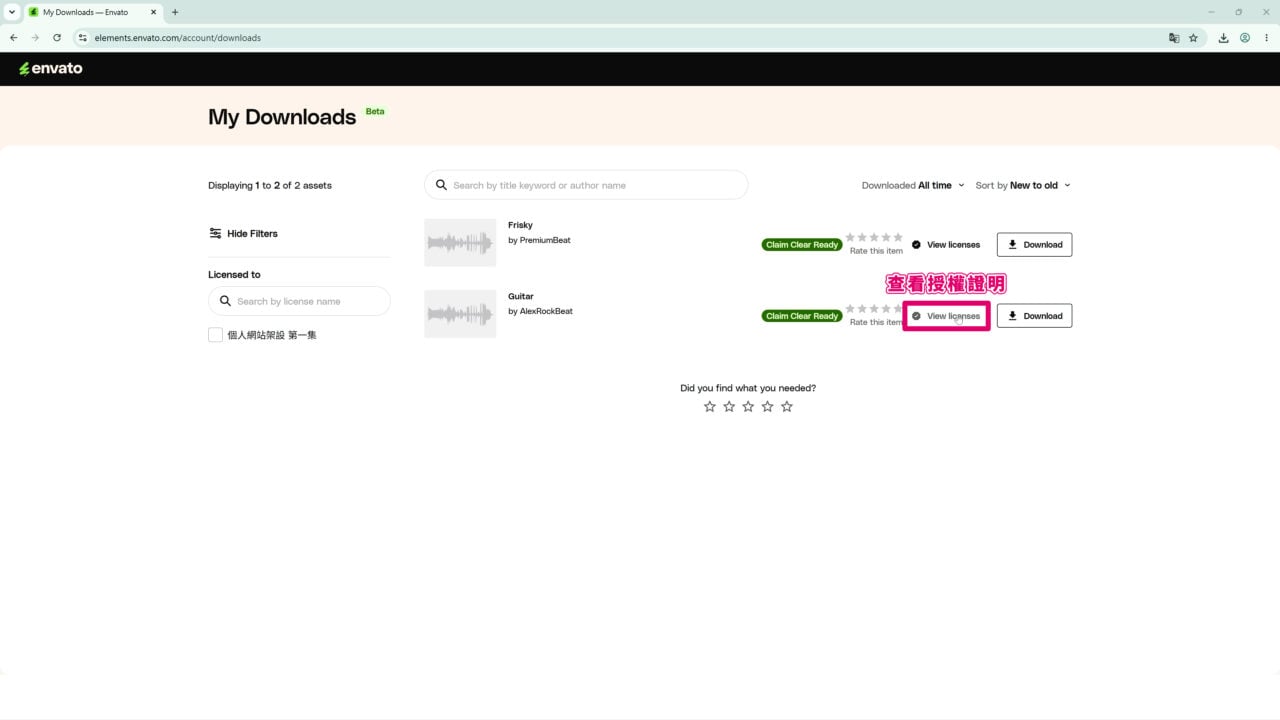
Task: Open Chrome three-dot menu
Action: click(1266, 38)
